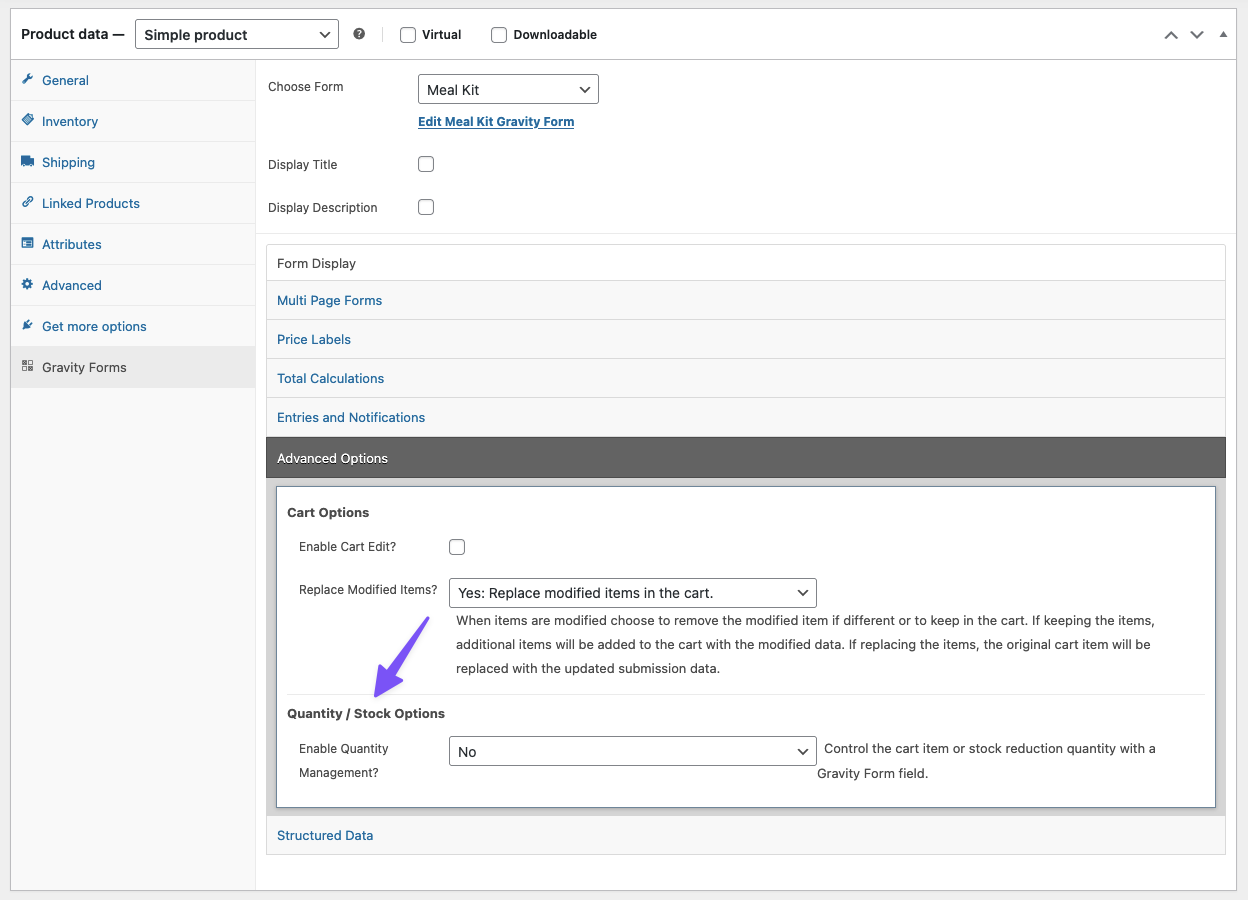Click the General tab wrench icon
1248x900 pixels.
28,80
